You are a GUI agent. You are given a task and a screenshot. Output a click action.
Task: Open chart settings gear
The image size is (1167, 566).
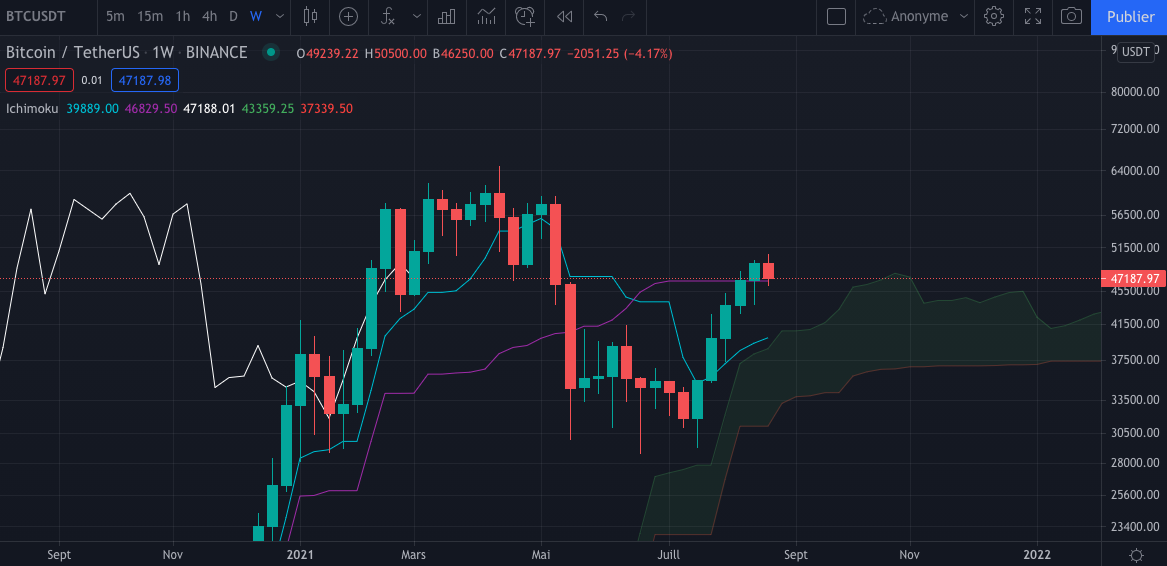993,16
